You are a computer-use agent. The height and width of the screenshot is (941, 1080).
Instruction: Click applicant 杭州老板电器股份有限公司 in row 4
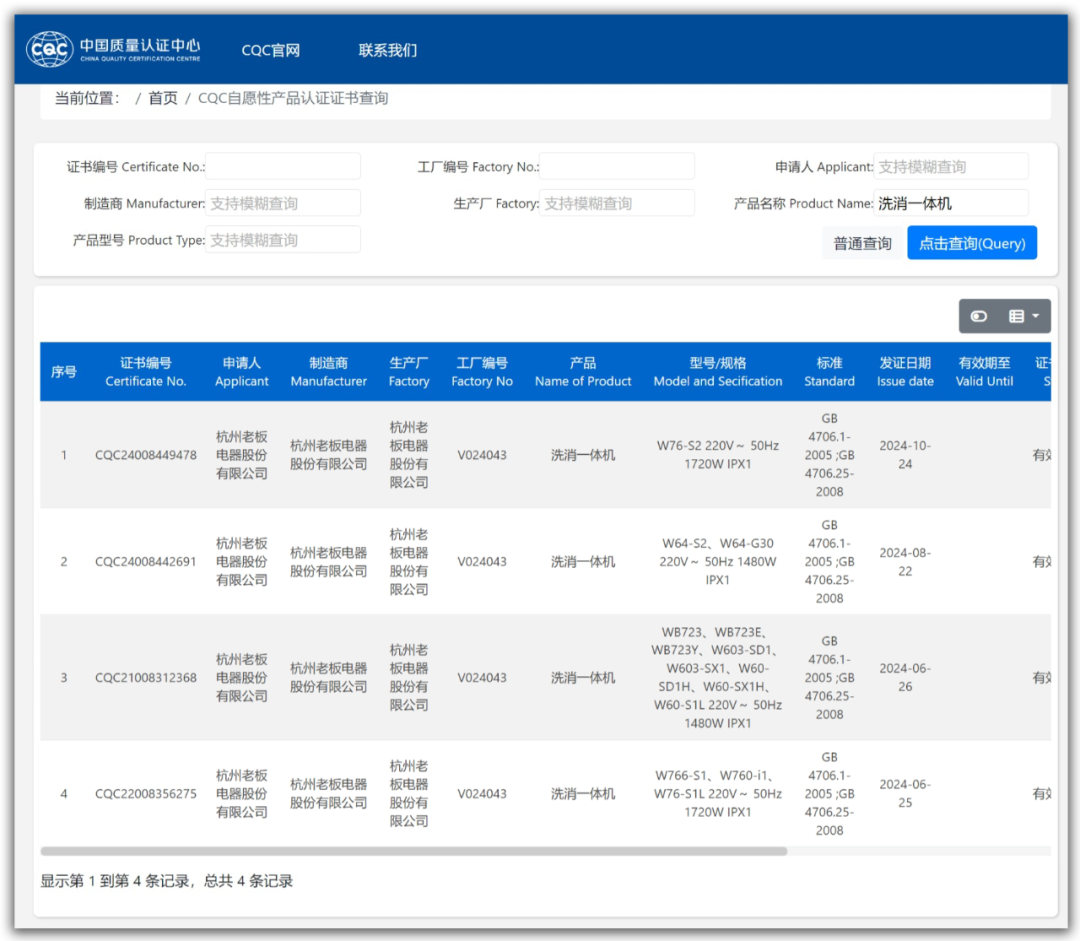click(x=242, y=794)
